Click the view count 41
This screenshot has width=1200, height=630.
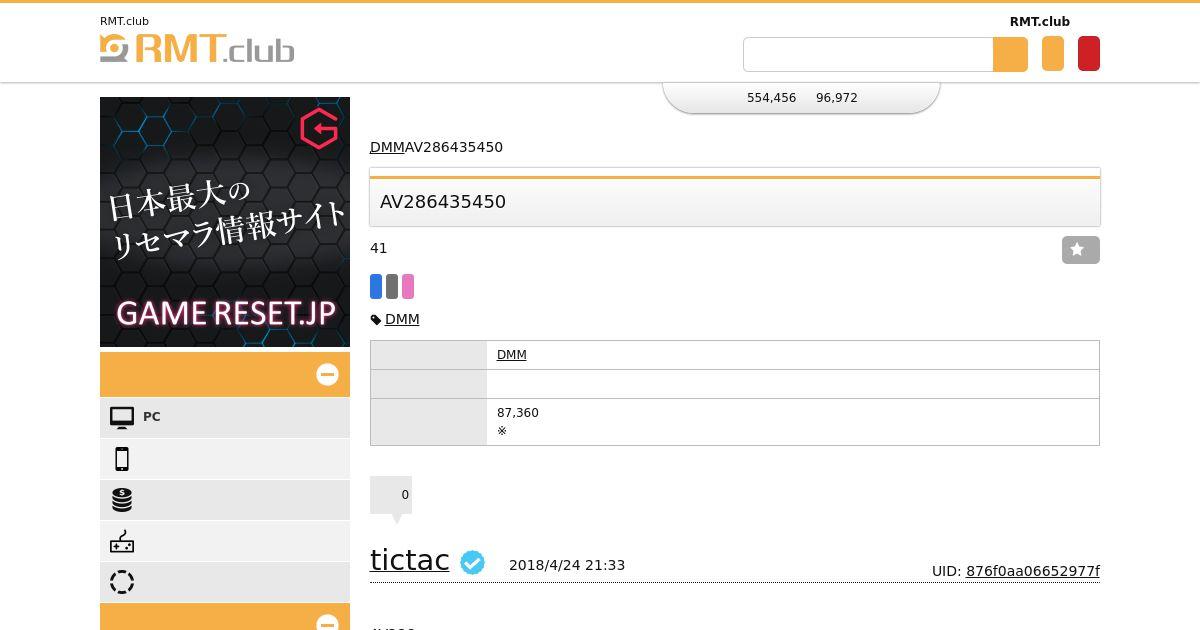click(x=379, y=248)
